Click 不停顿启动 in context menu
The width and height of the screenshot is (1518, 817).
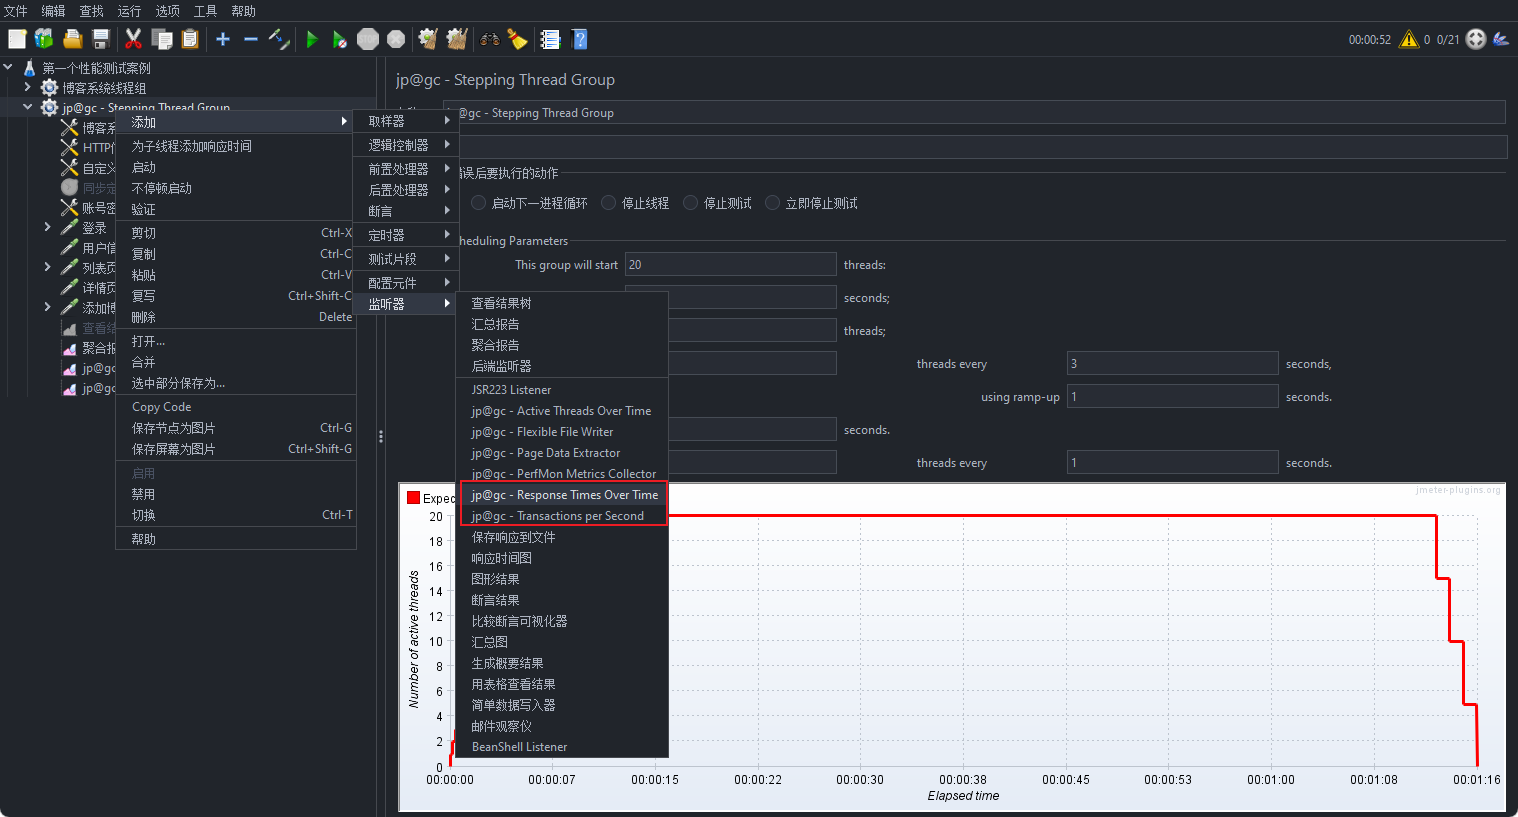pyautogui.click(x=236, y=188)
